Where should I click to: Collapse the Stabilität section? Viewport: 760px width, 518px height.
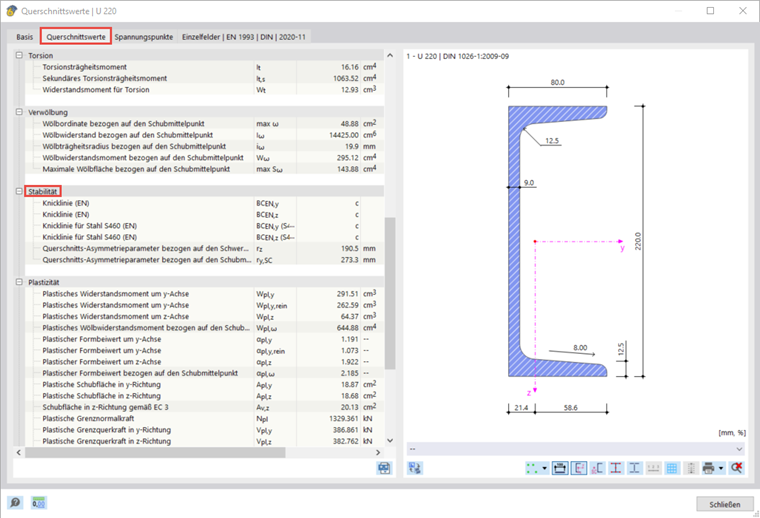tap(19, 191)
